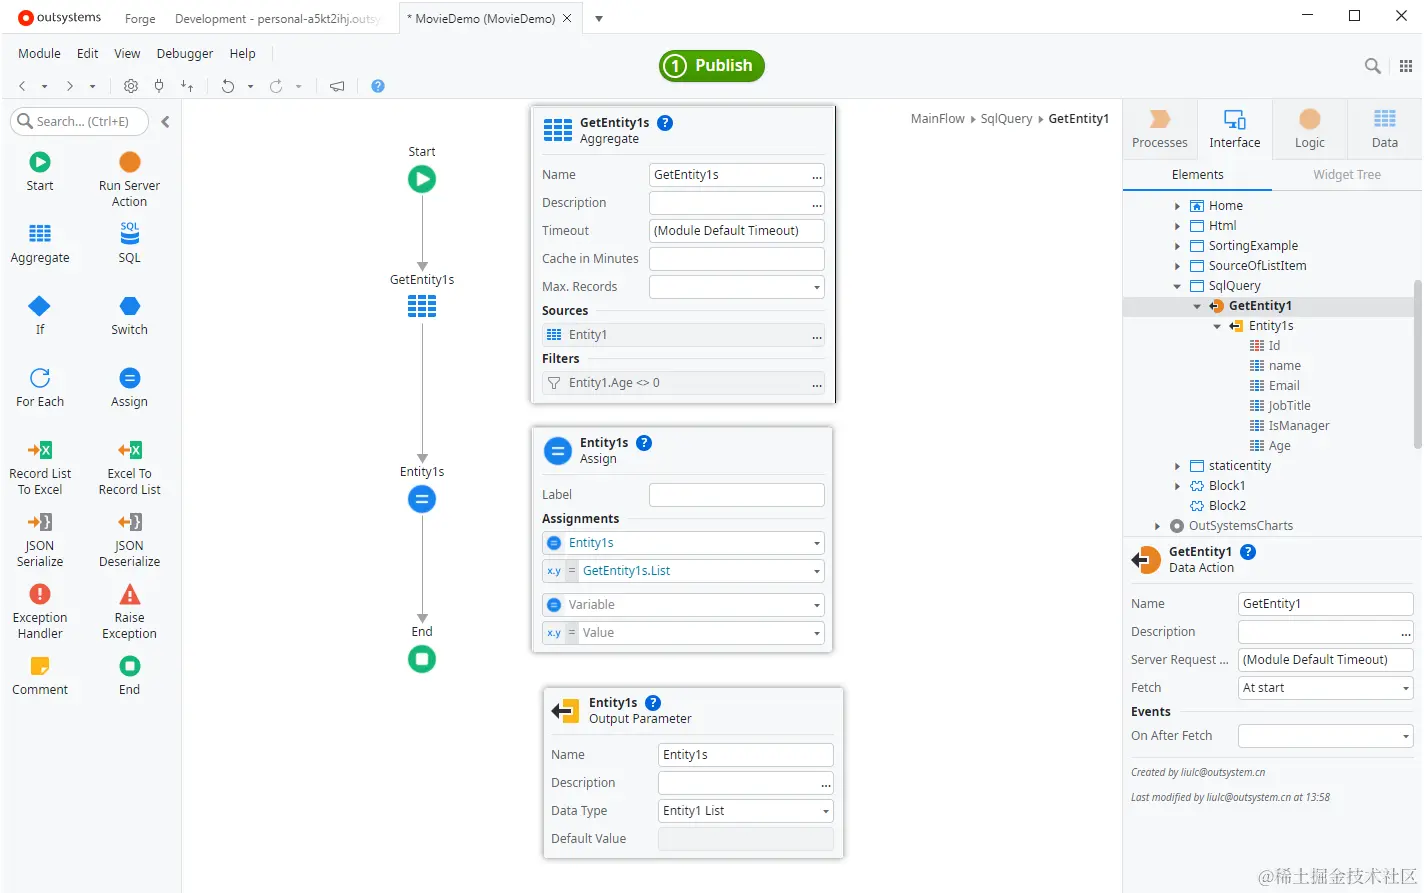Click the Start node in the flow canvas
1424x893 pixels.
[x=422, y=179]
